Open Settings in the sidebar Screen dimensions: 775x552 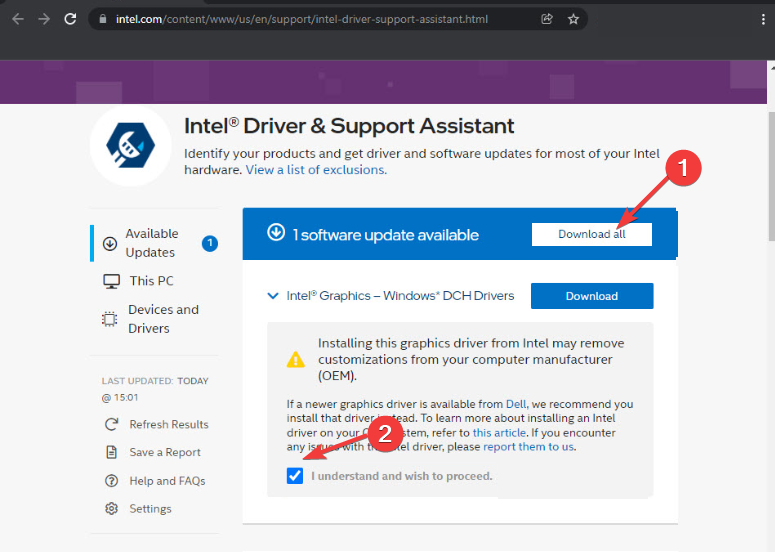tap(150, 509)
